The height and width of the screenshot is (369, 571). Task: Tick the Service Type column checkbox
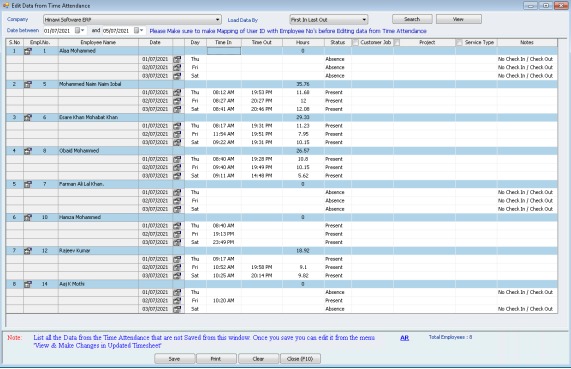(x=459, y=43)
